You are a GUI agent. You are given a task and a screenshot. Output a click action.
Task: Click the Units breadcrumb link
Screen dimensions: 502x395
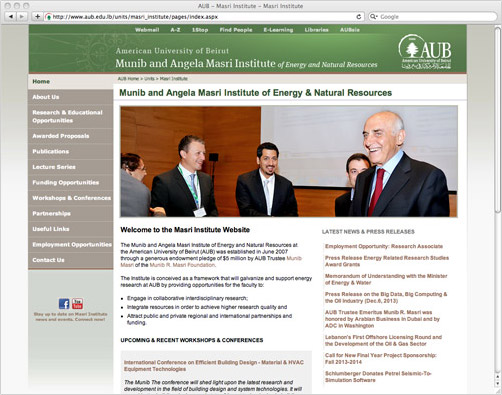click(x=149, y=79)
